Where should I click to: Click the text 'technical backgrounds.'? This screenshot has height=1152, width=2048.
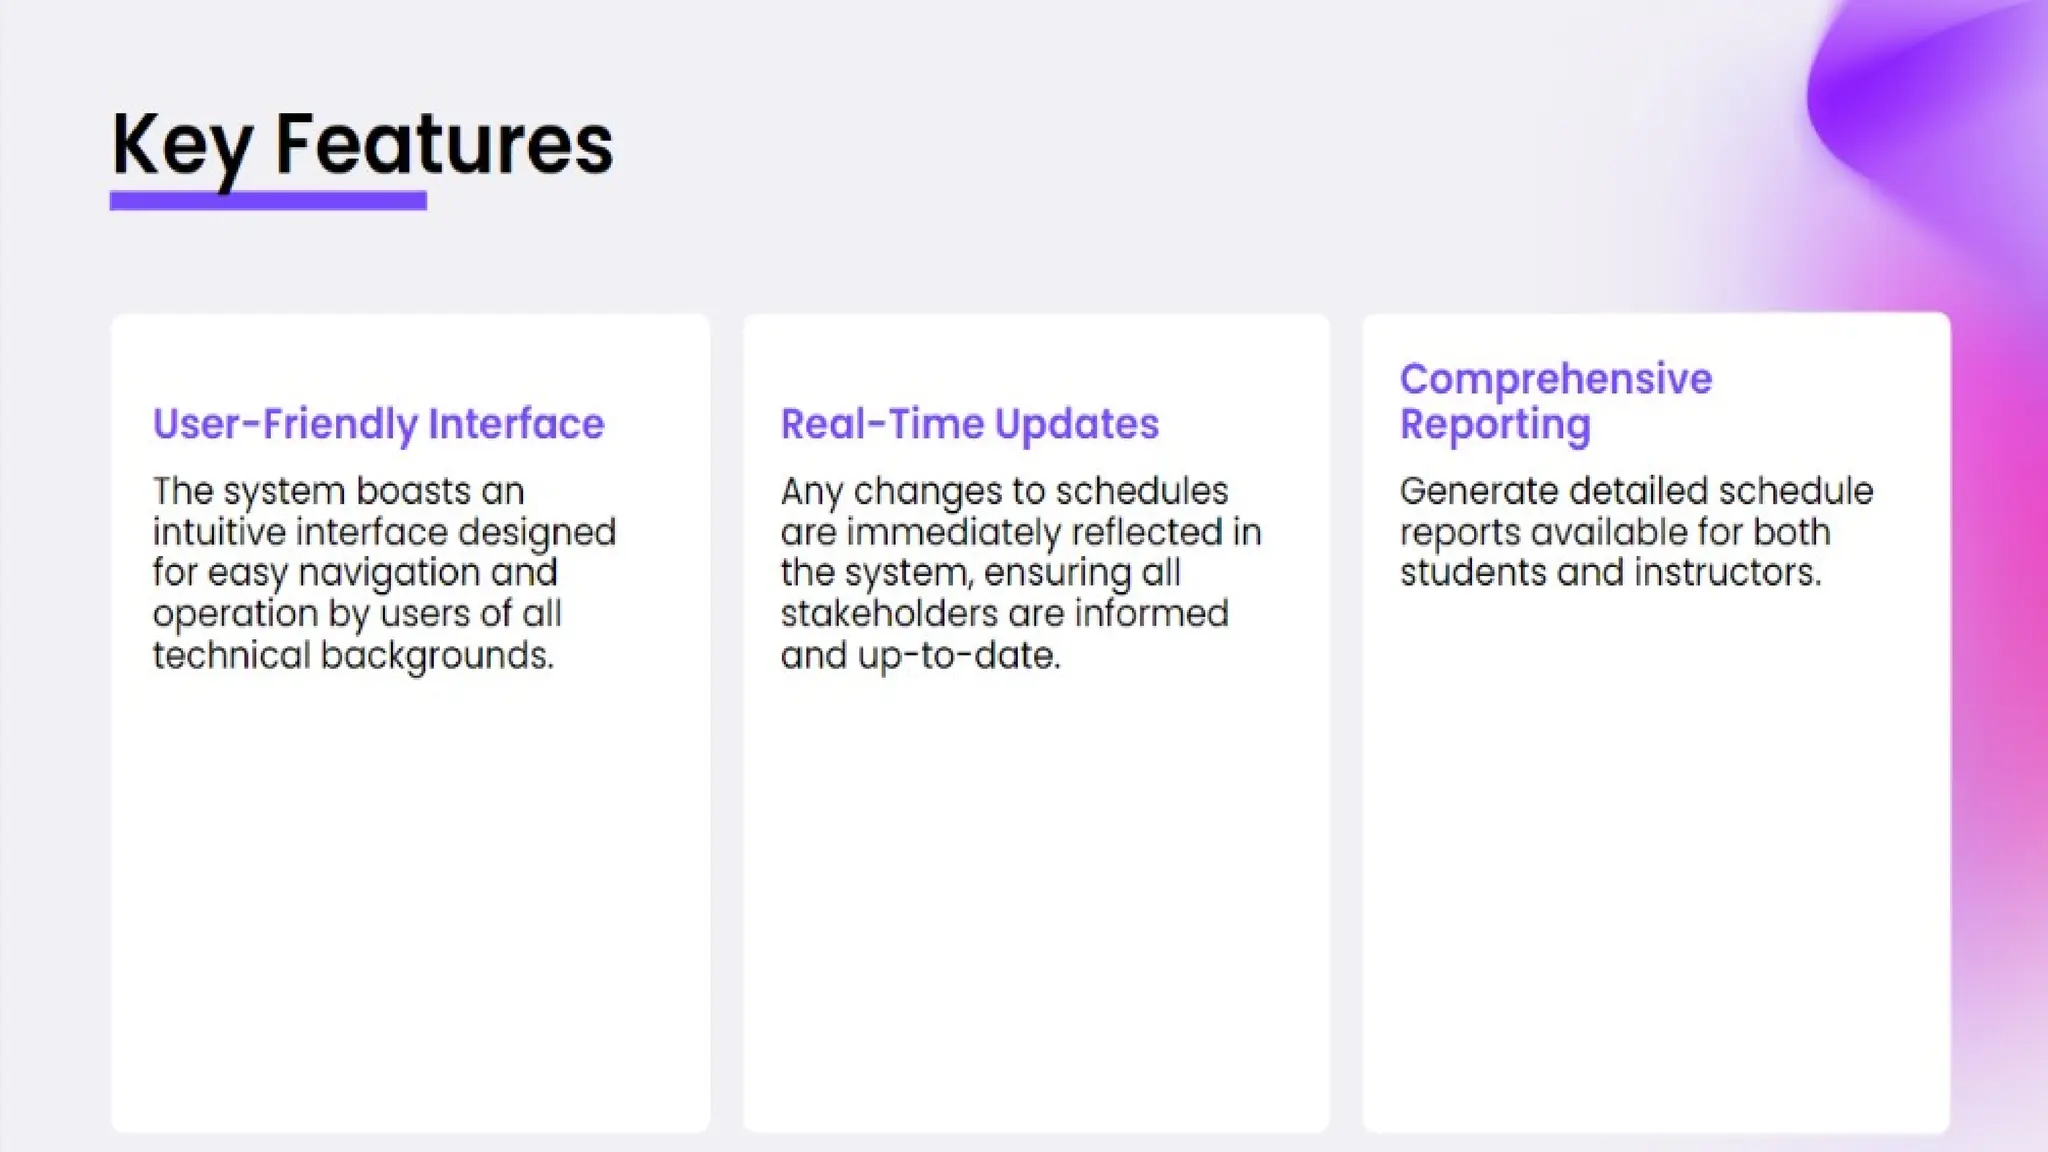[x=352, y=655]
